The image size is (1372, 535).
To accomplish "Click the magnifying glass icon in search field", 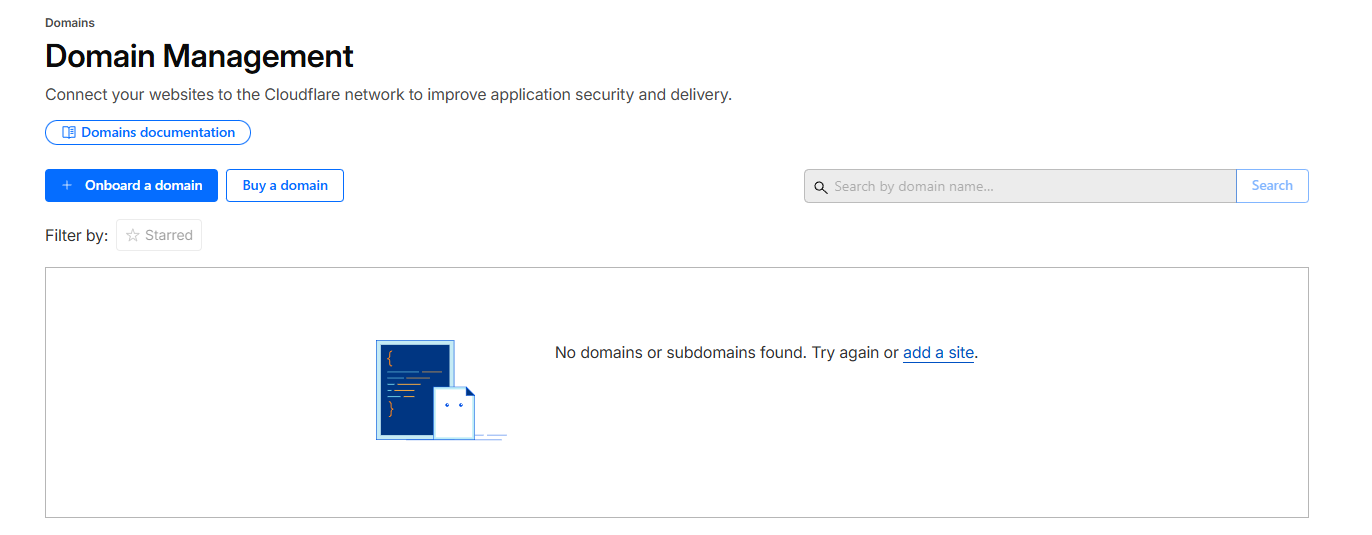I will point(821,187).
